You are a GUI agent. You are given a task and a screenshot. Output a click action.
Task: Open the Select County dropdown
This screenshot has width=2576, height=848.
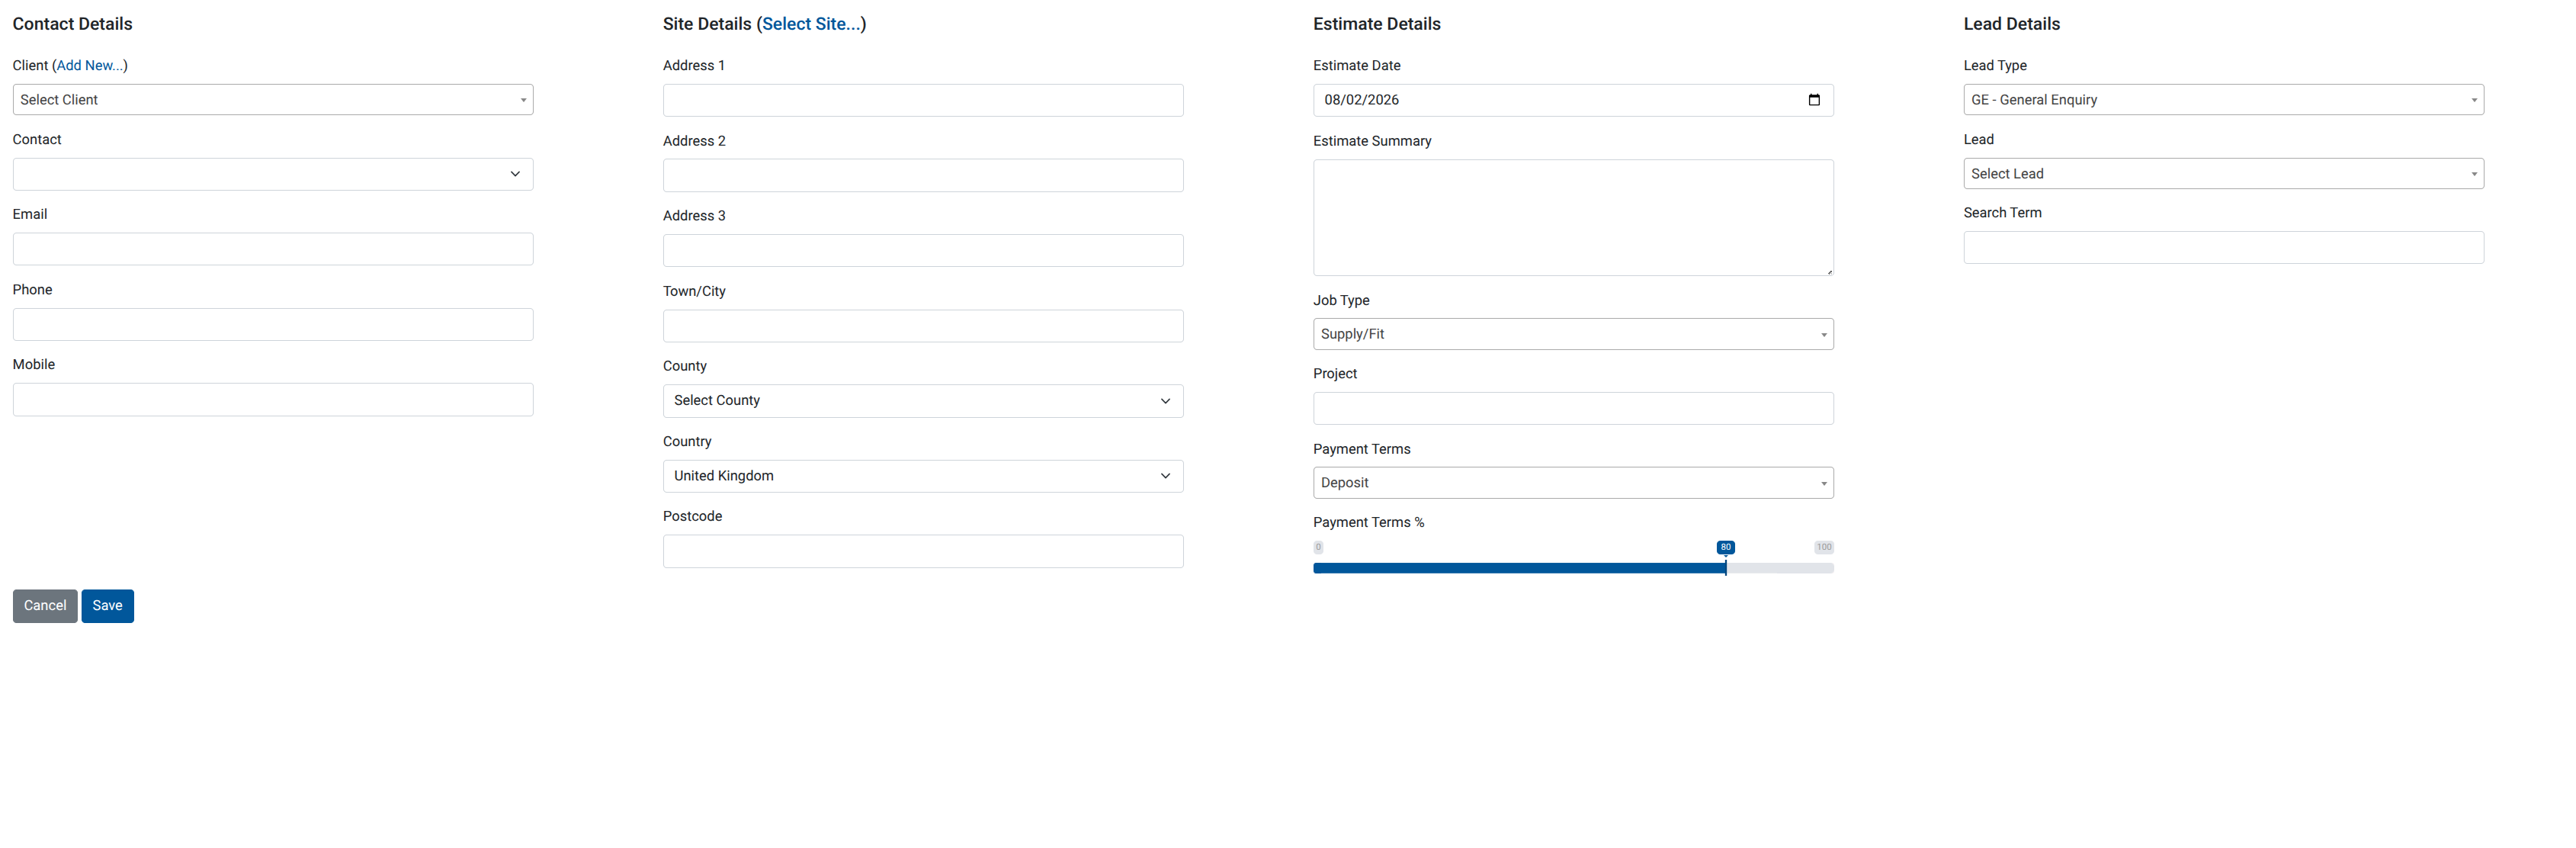tap(922, 401)
